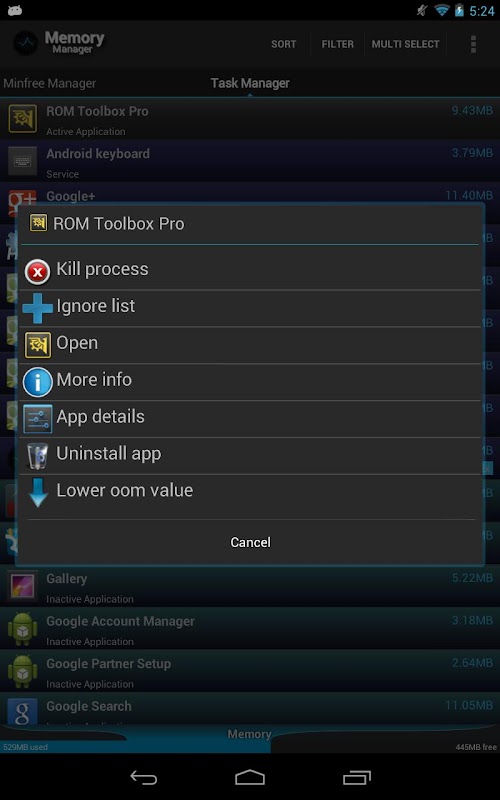
Task: Tap the Memory usage bar at bottom
Action: point(250,740)
